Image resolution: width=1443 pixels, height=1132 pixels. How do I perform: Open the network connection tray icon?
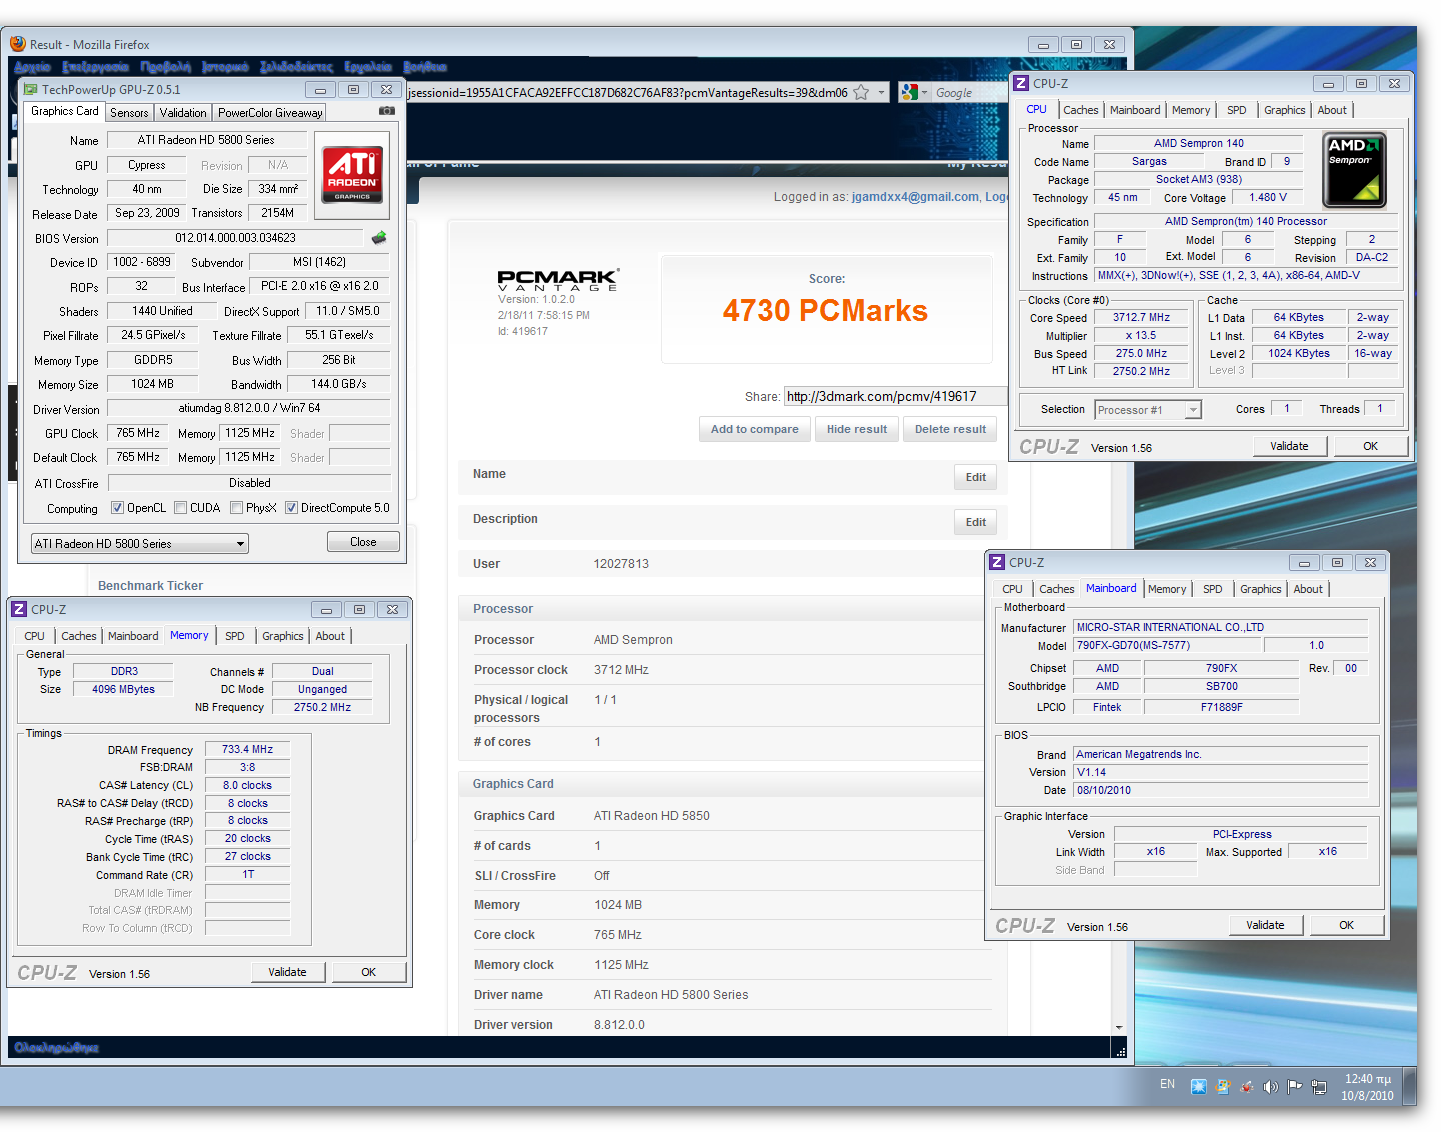pyautogui.click(x=1319, y=1087)
